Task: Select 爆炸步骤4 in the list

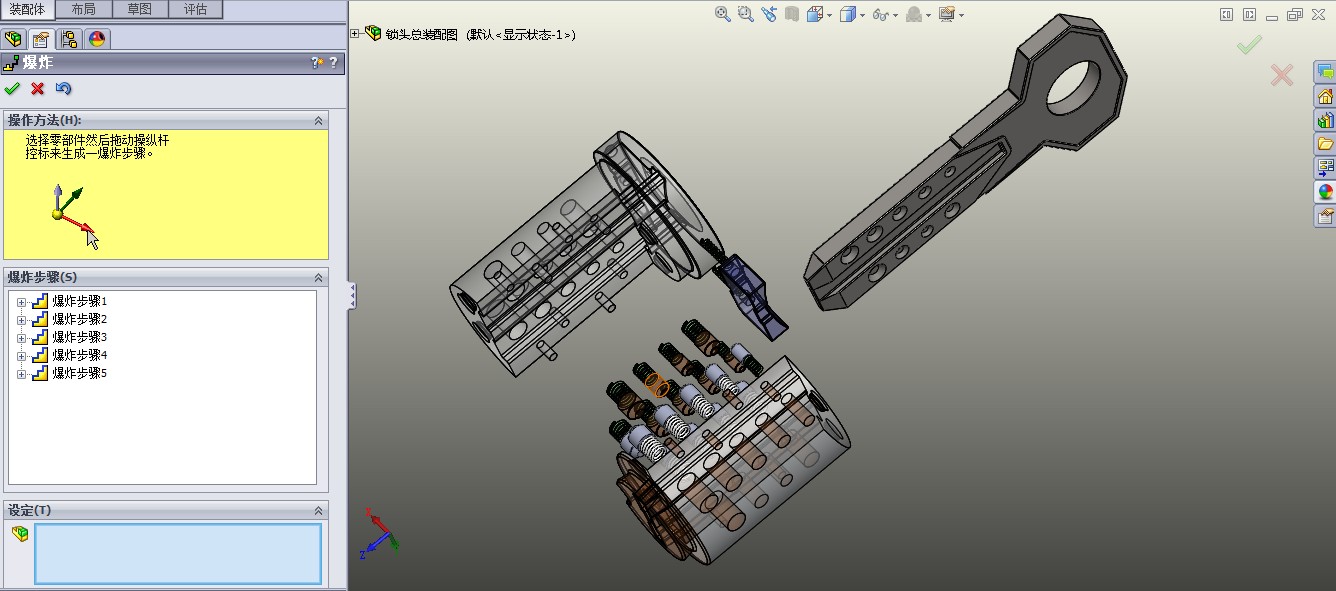Action: (x=79, y=356)
